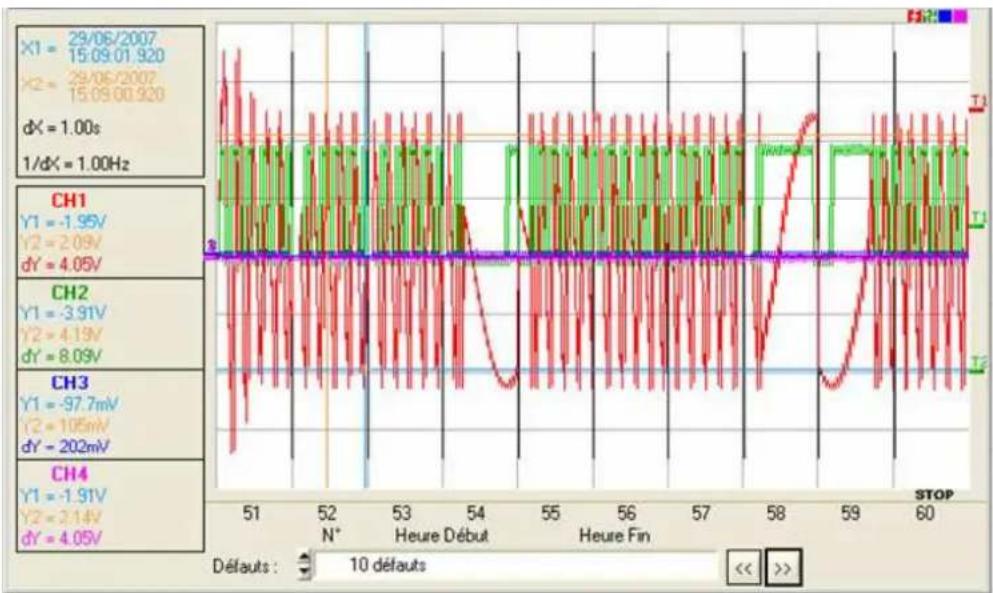Click time axis label 59
This screenshot has width=993, height=593.
pyautogui.click(x=851, y=513)
